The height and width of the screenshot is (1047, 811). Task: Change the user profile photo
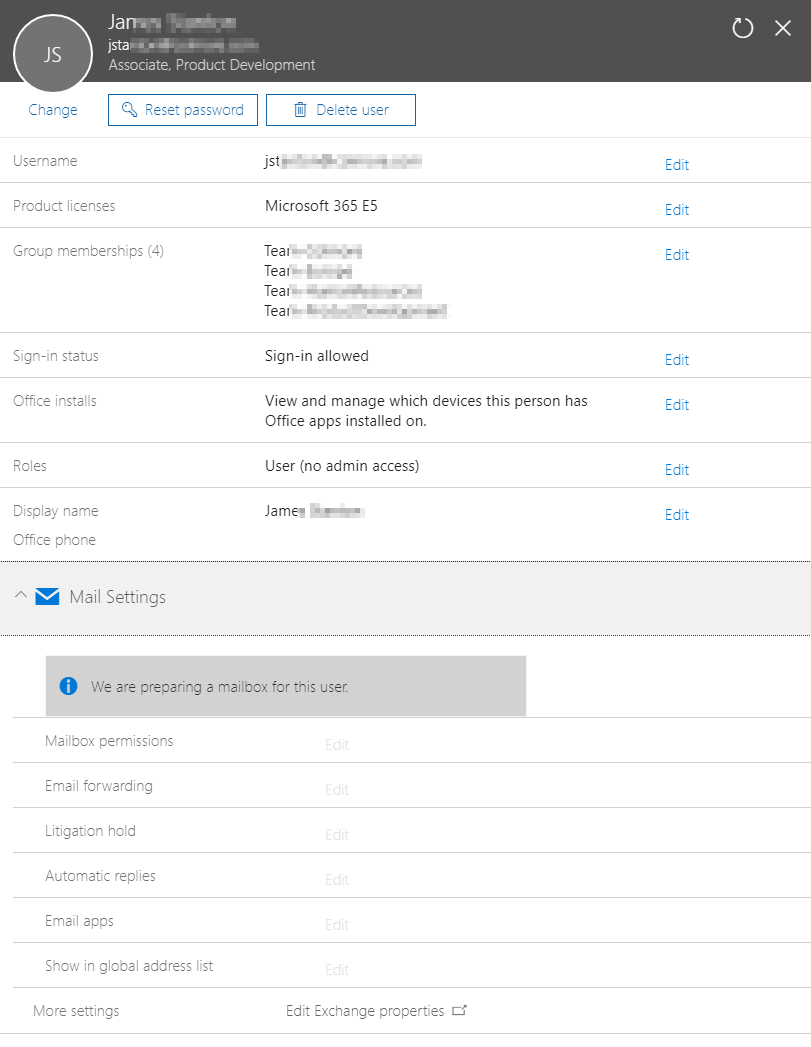53,110
